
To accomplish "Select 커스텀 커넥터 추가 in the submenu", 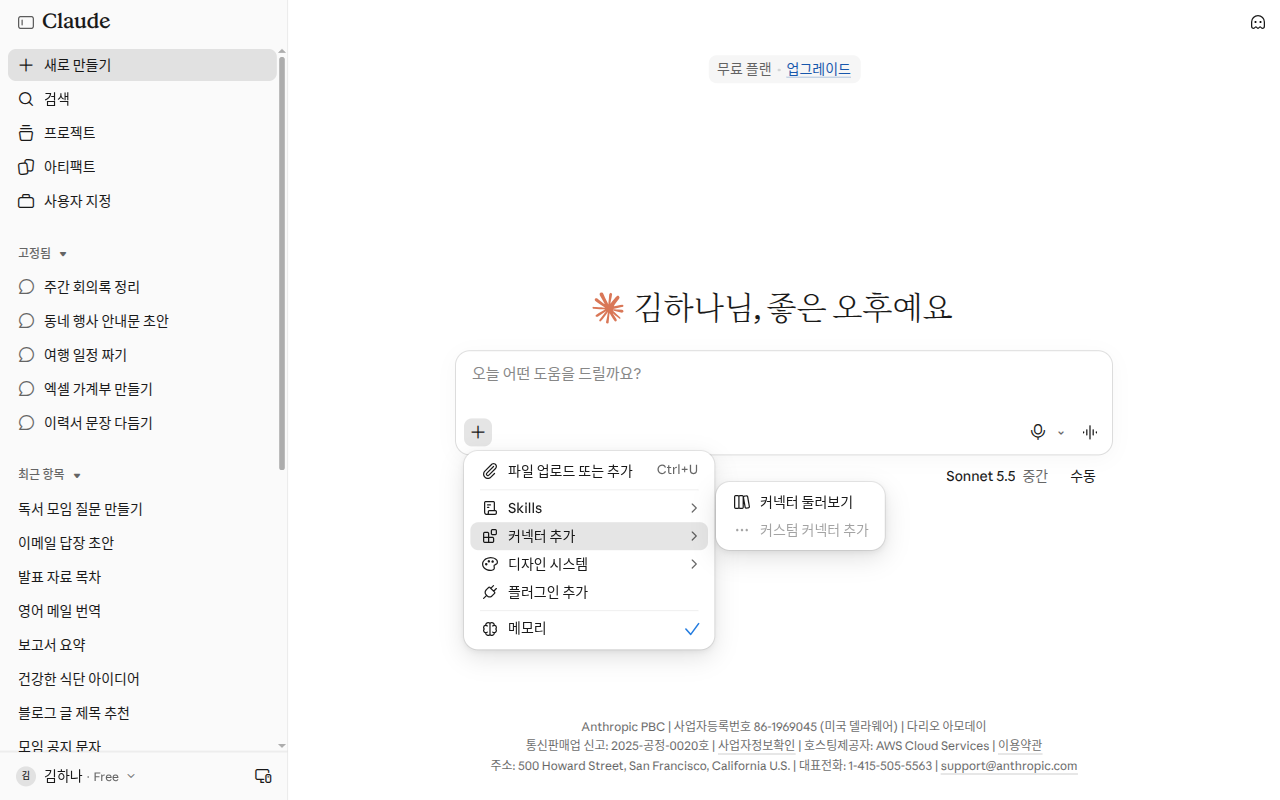I will click(x=800, y=530).
